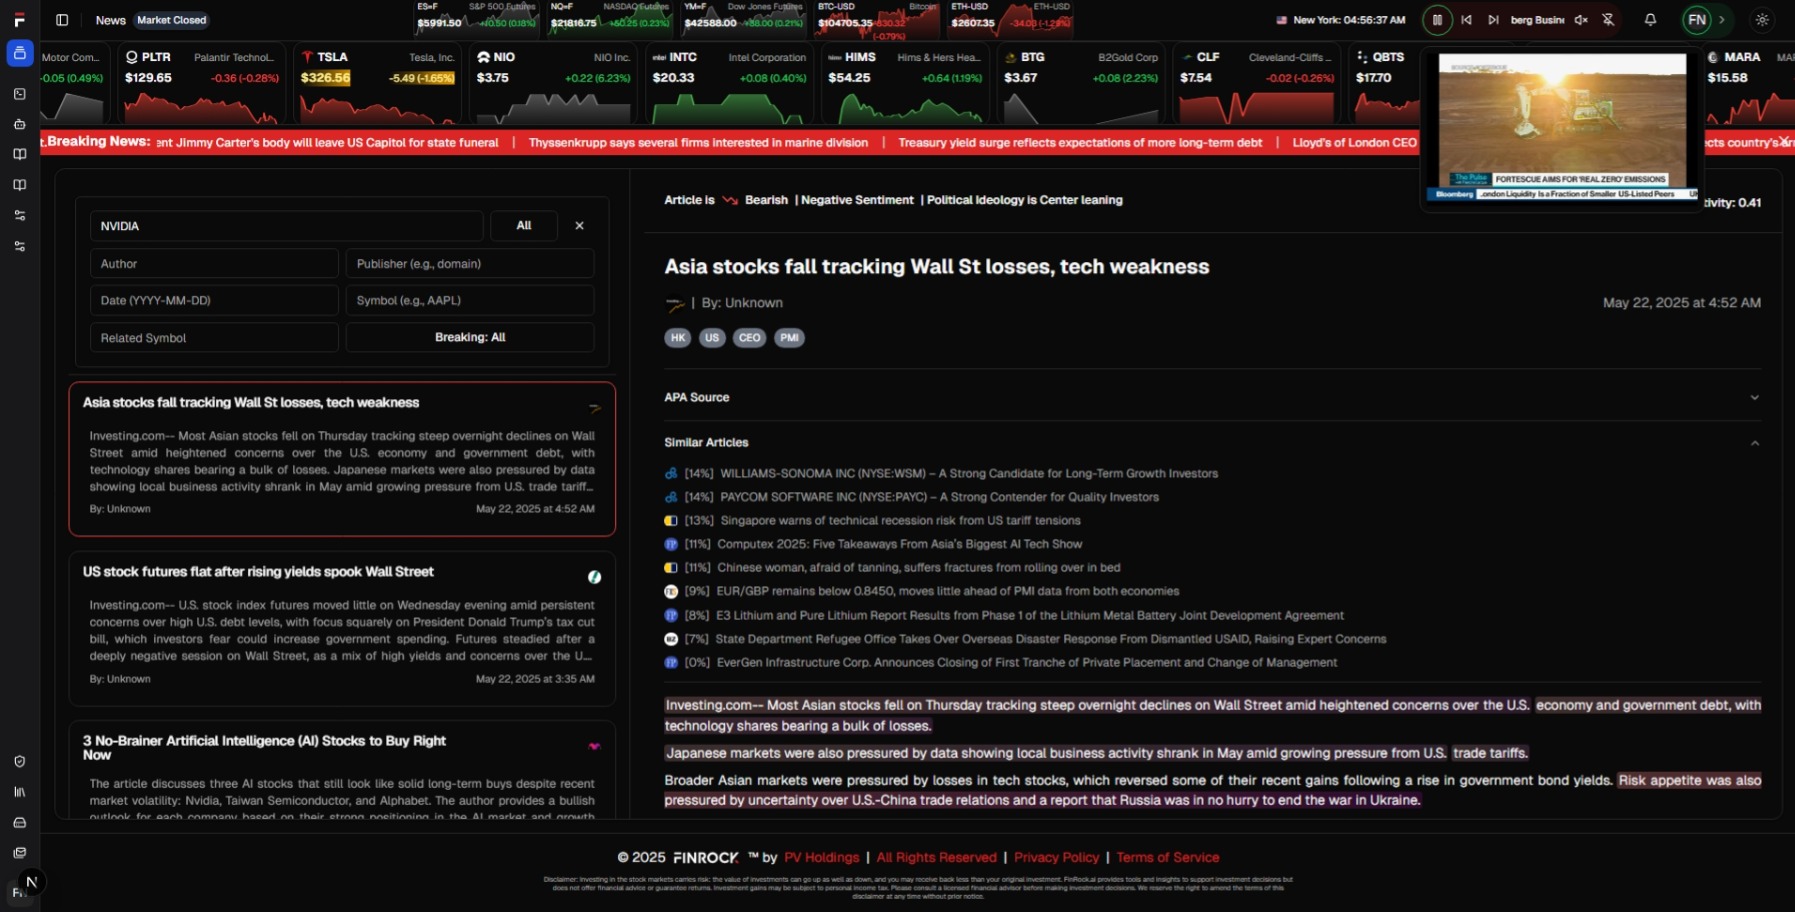Open the NIO ticker card
The width and height of the screenshot is (1795, 912).
(553, 84)
